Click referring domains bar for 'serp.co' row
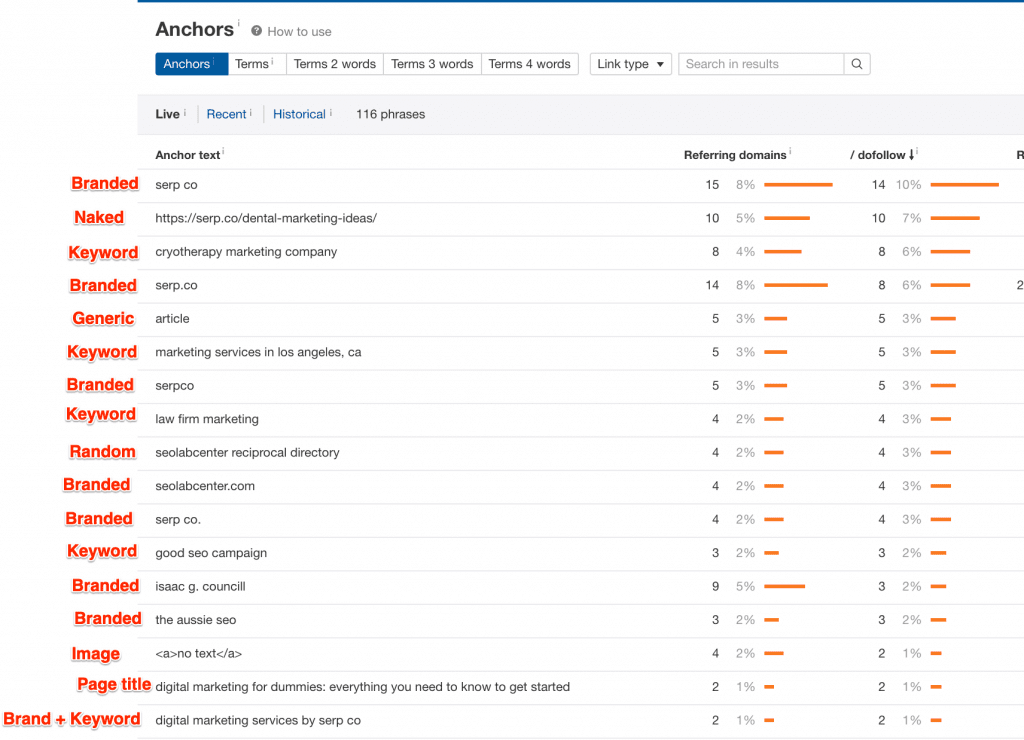The image size is (1024, 740). tap(795, 285)
